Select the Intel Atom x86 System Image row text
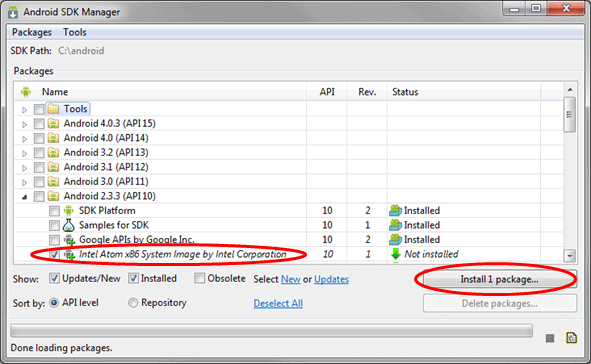The image size is (591, 364). (182, 254)
